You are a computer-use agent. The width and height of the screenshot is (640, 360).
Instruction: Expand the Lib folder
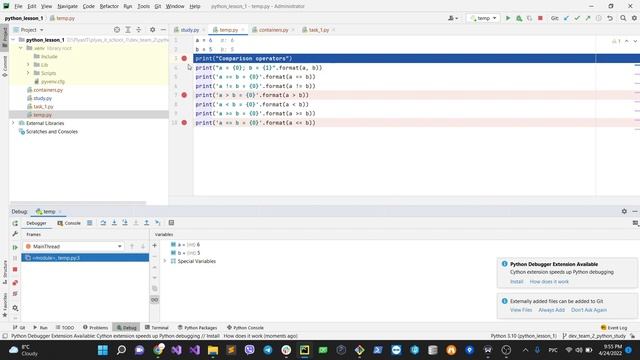click(x=28, y=64)
